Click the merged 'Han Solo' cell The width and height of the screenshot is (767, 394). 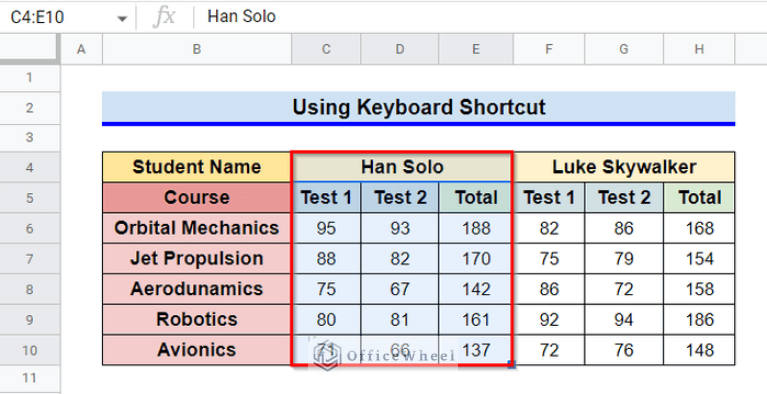tap(402, 167)
